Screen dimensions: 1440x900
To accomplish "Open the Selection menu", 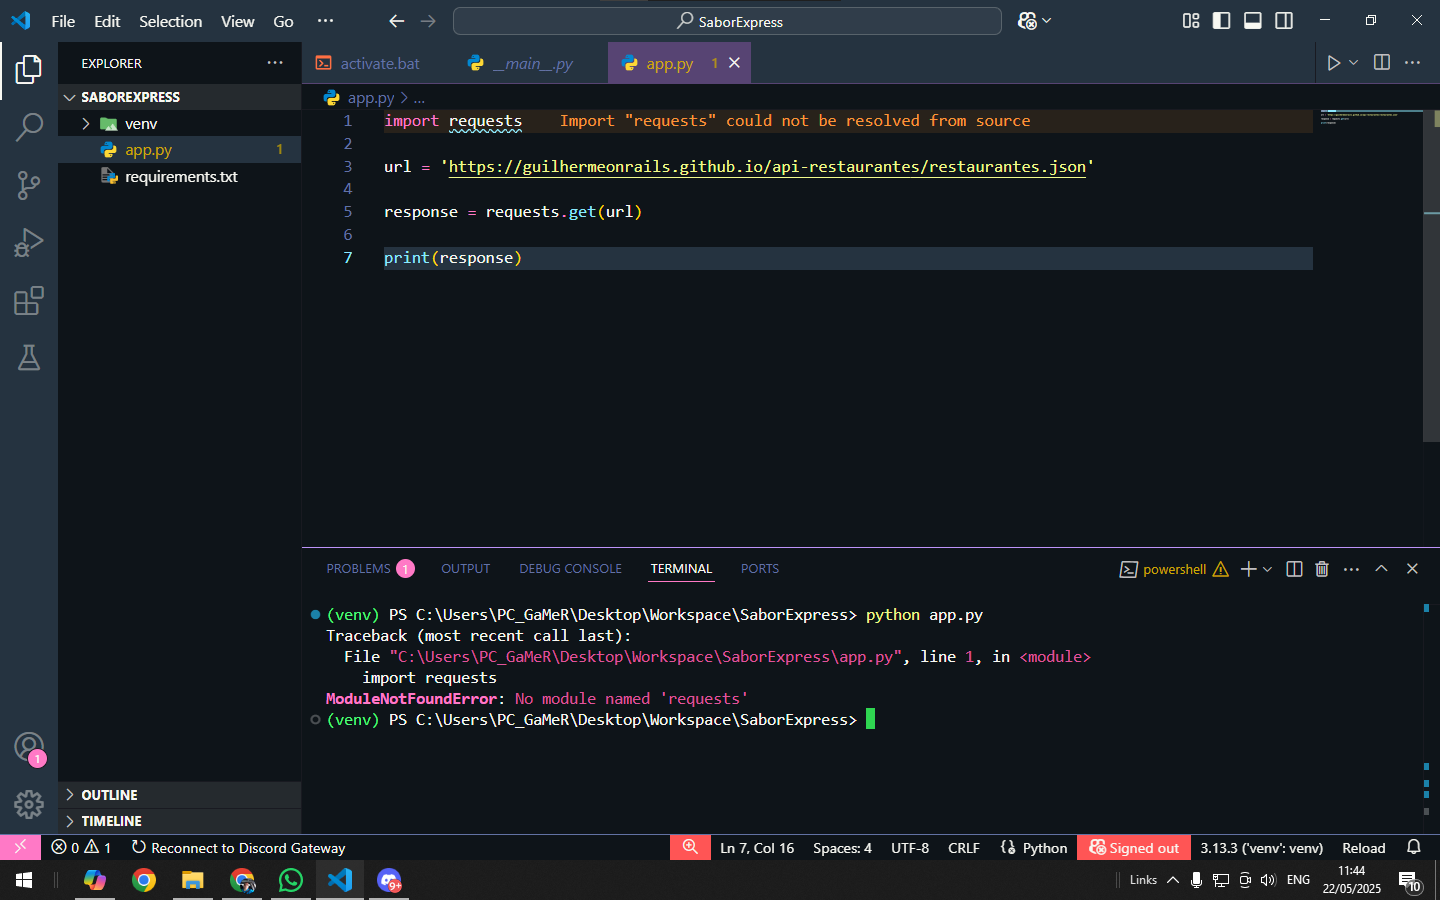I will (x=170, y=21).
